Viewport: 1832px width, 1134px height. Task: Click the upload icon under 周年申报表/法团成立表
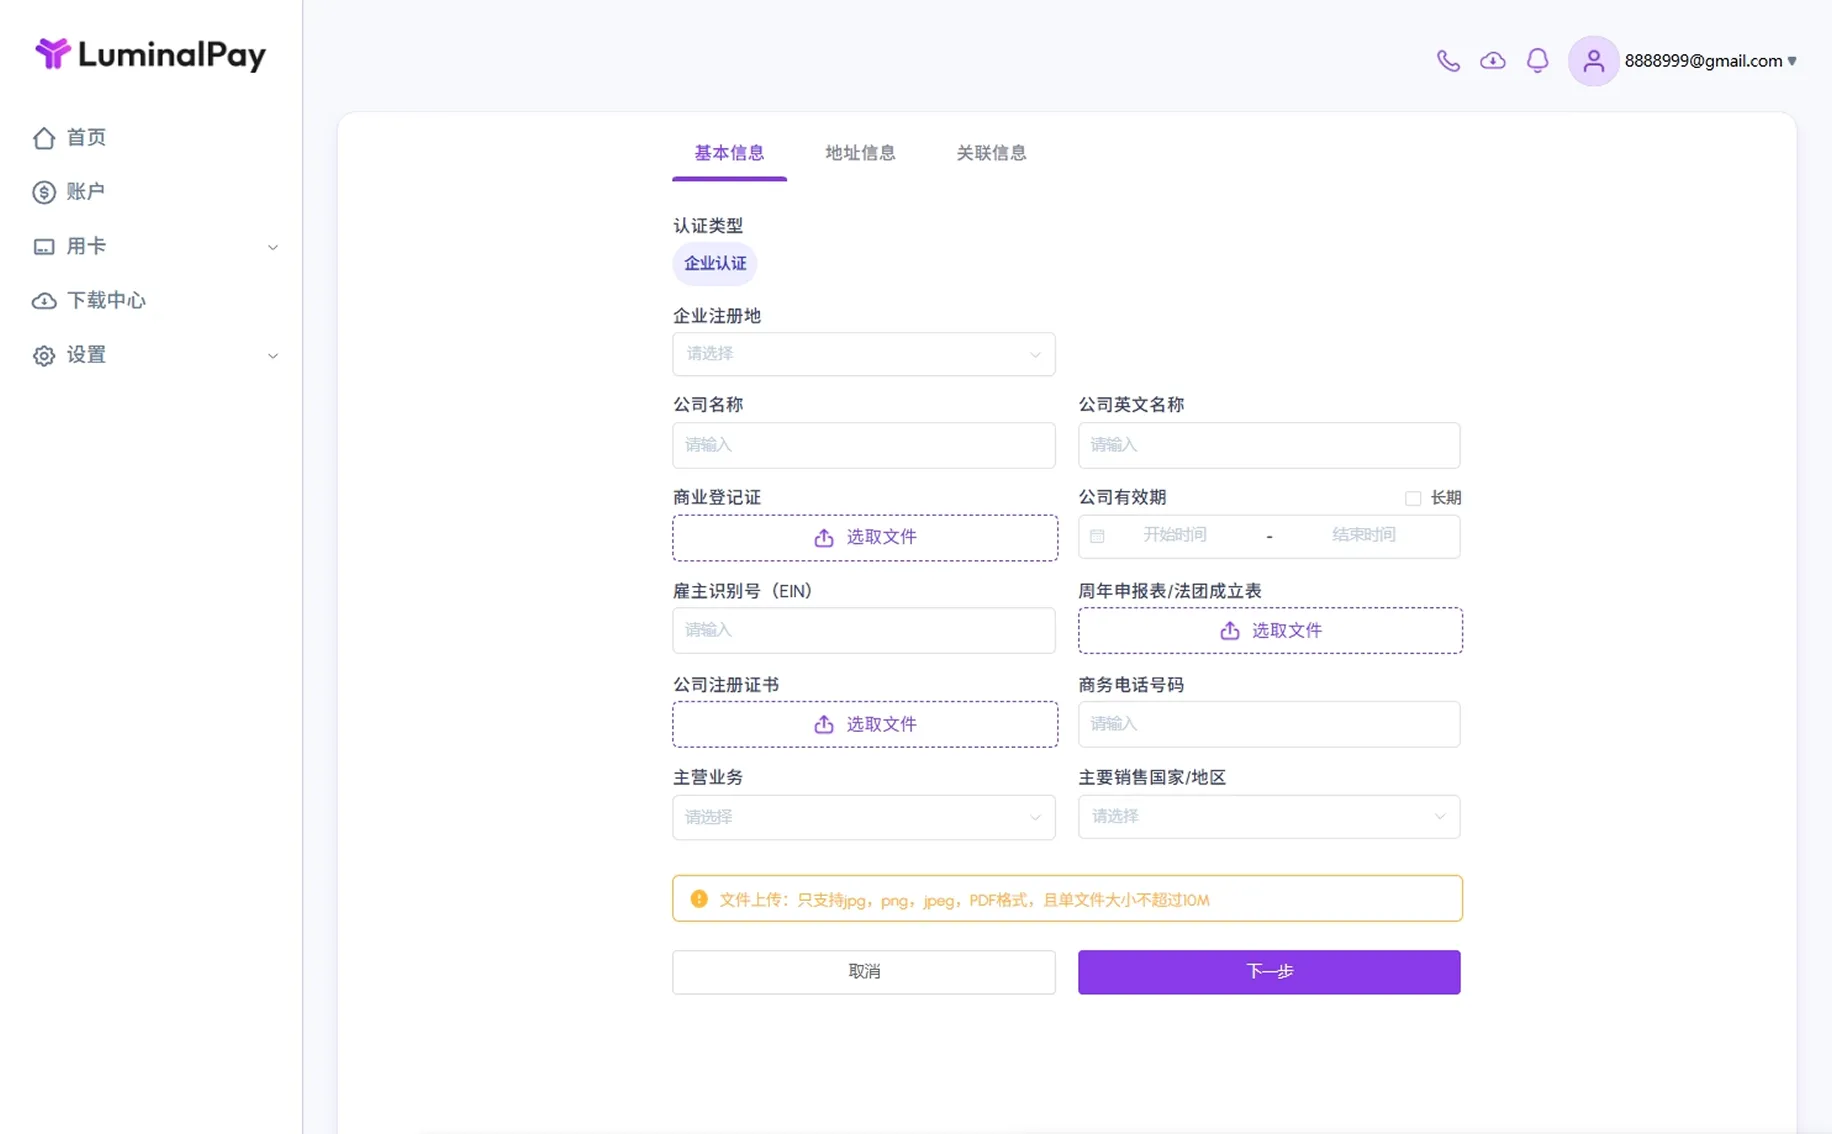(x=1230, y=631)
